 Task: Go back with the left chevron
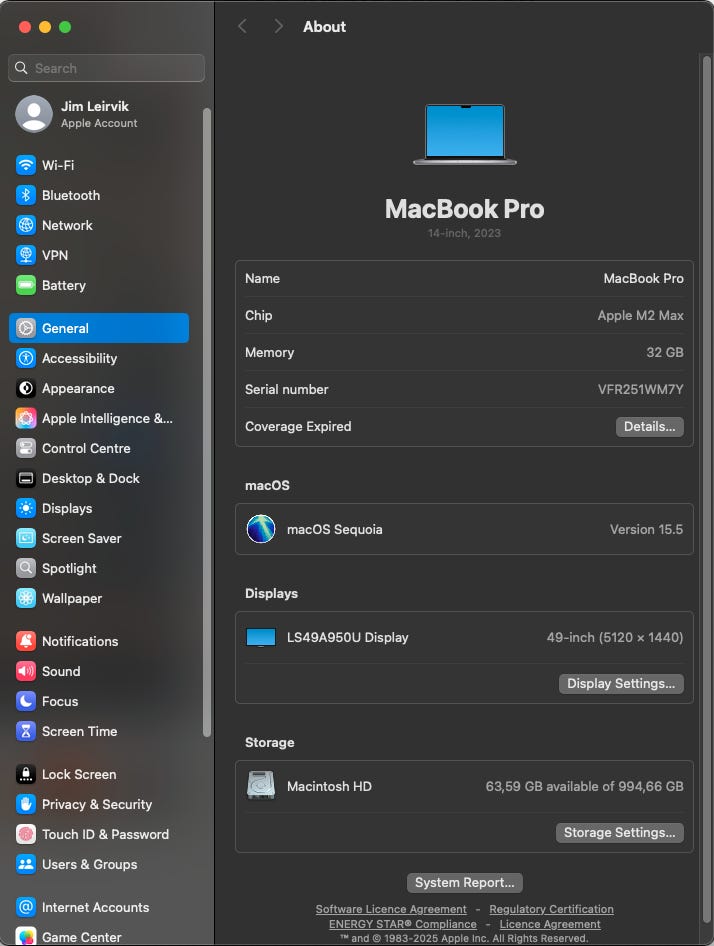click(x=243, y=27)
